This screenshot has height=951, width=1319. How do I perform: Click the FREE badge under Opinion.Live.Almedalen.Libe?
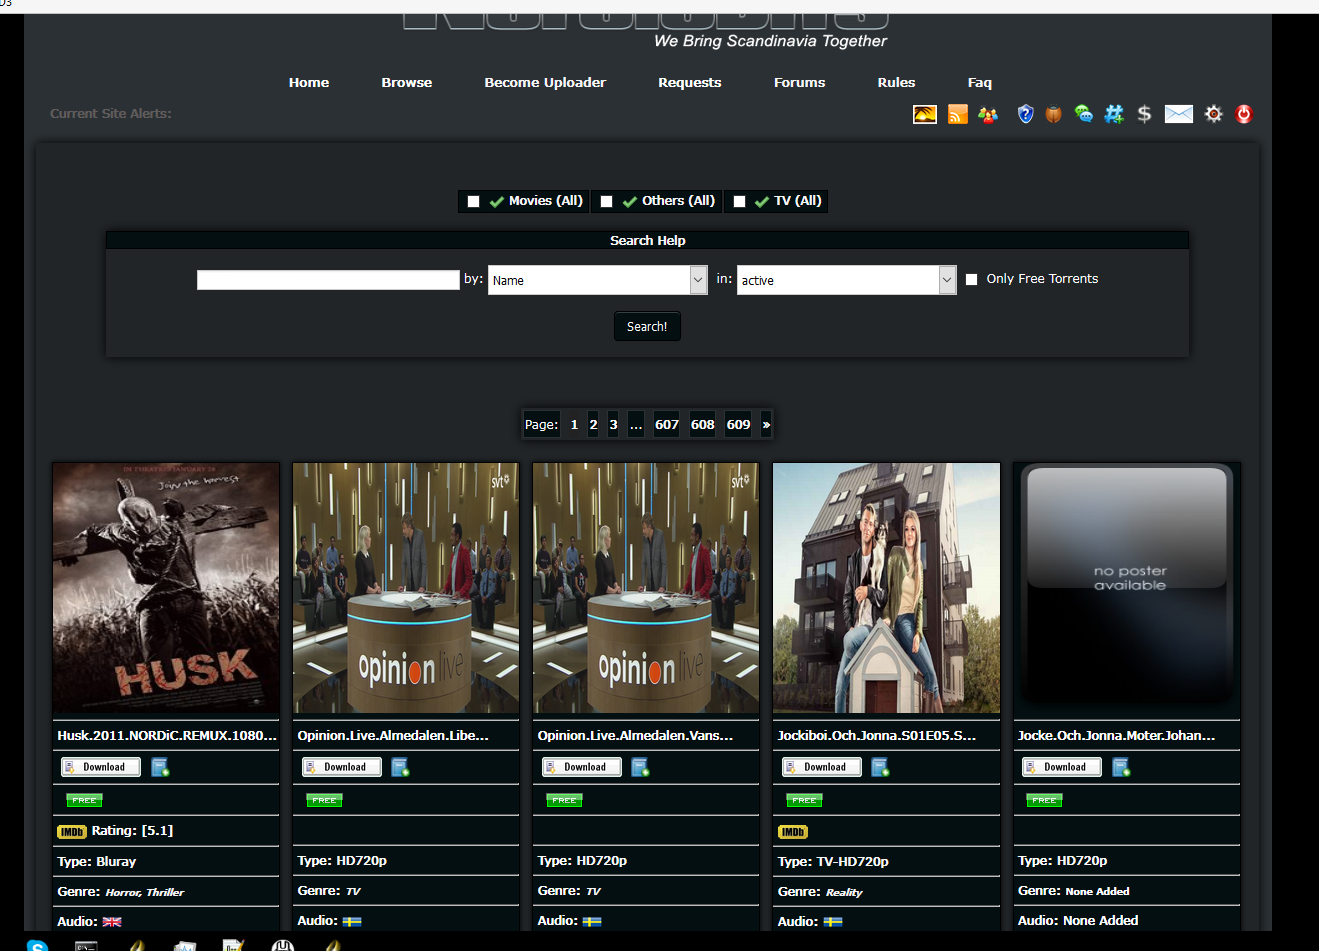[x=324, y=800]
